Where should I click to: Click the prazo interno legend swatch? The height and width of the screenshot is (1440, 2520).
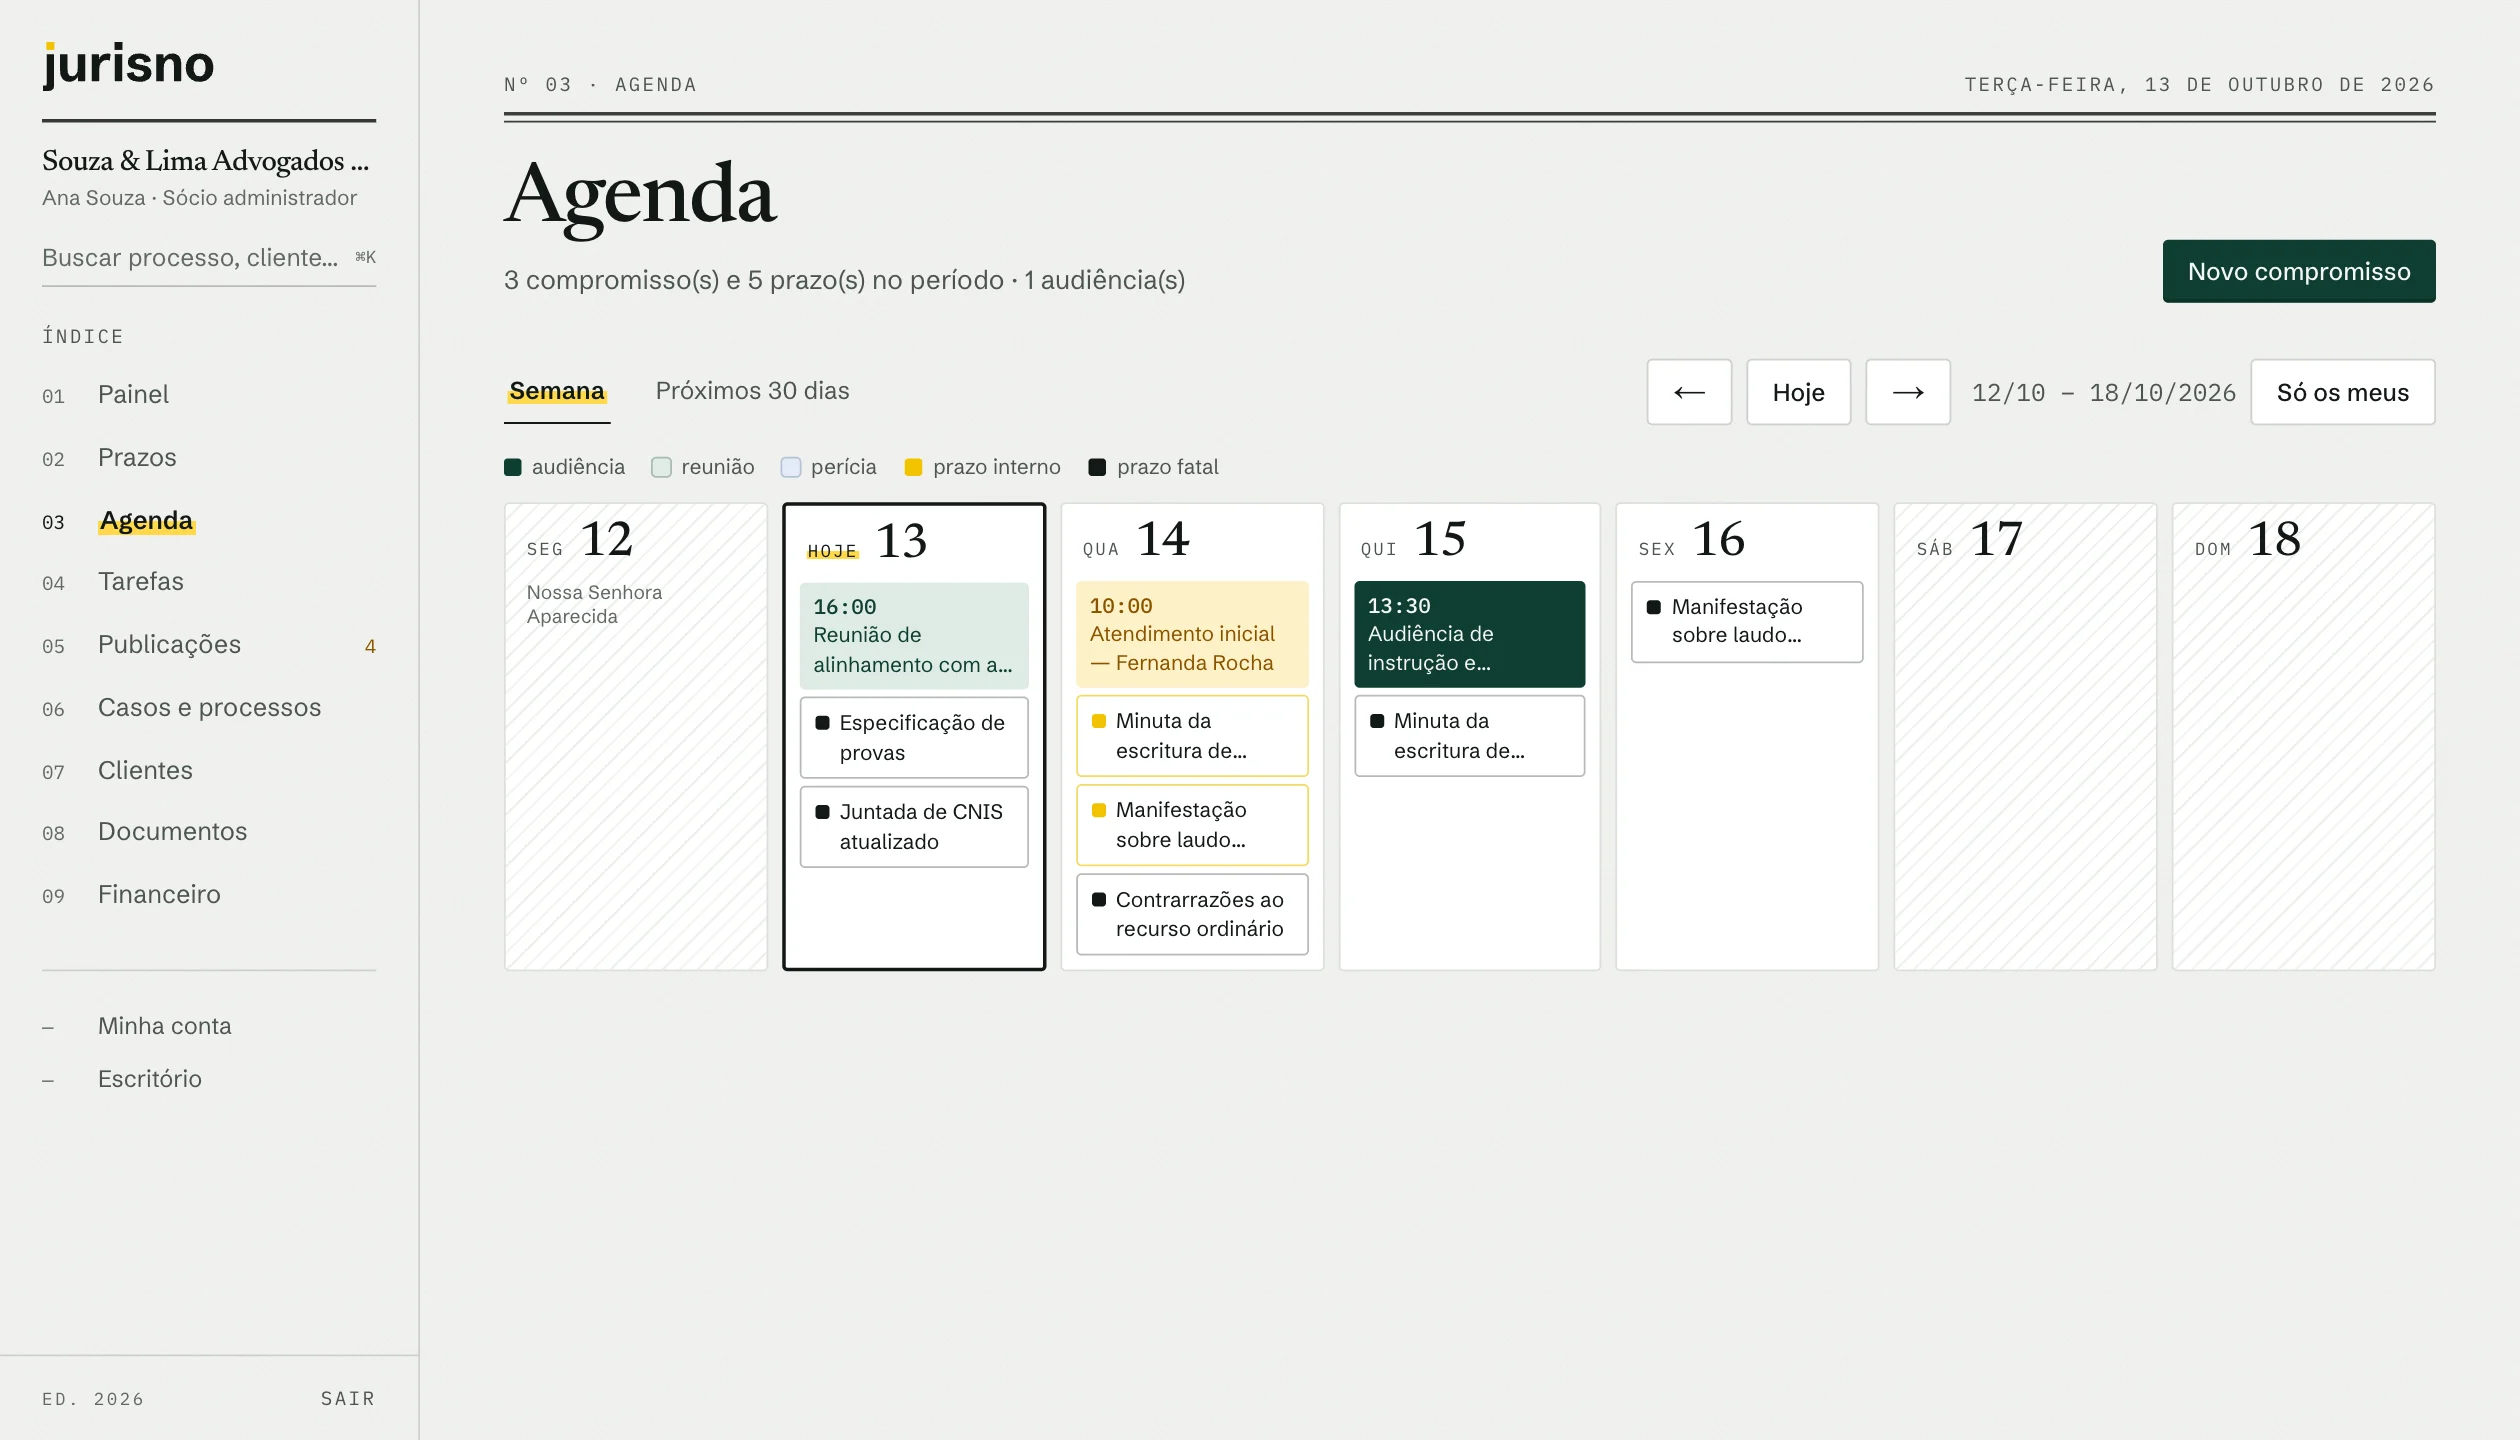[913, 467]
